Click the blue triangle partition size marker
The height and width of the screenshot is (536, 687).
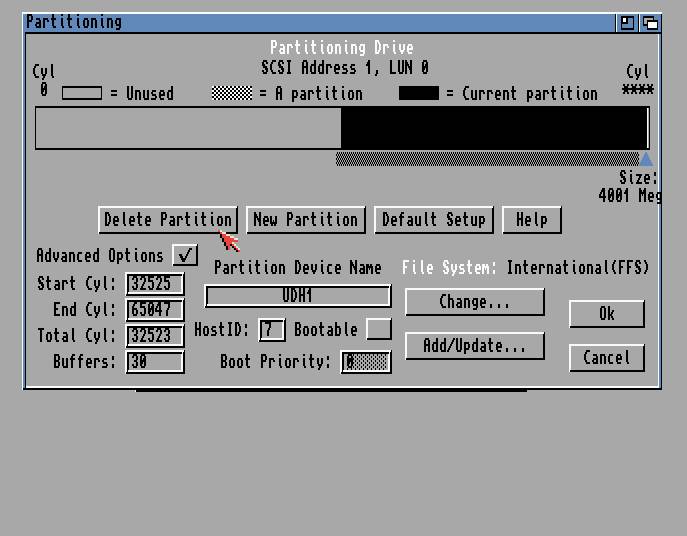(x=645, y=159)
